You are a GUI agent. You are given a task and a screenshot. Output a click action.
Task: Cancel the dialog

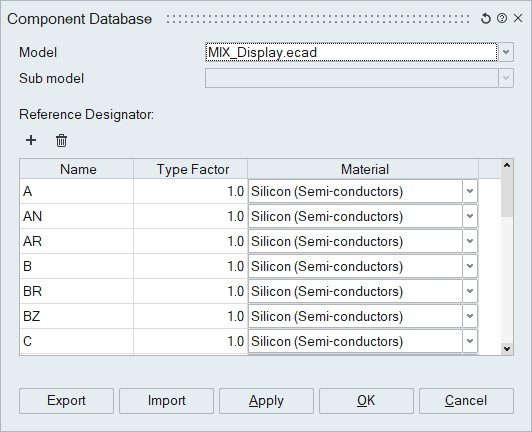pyautogui.click(x=466, y=401)
